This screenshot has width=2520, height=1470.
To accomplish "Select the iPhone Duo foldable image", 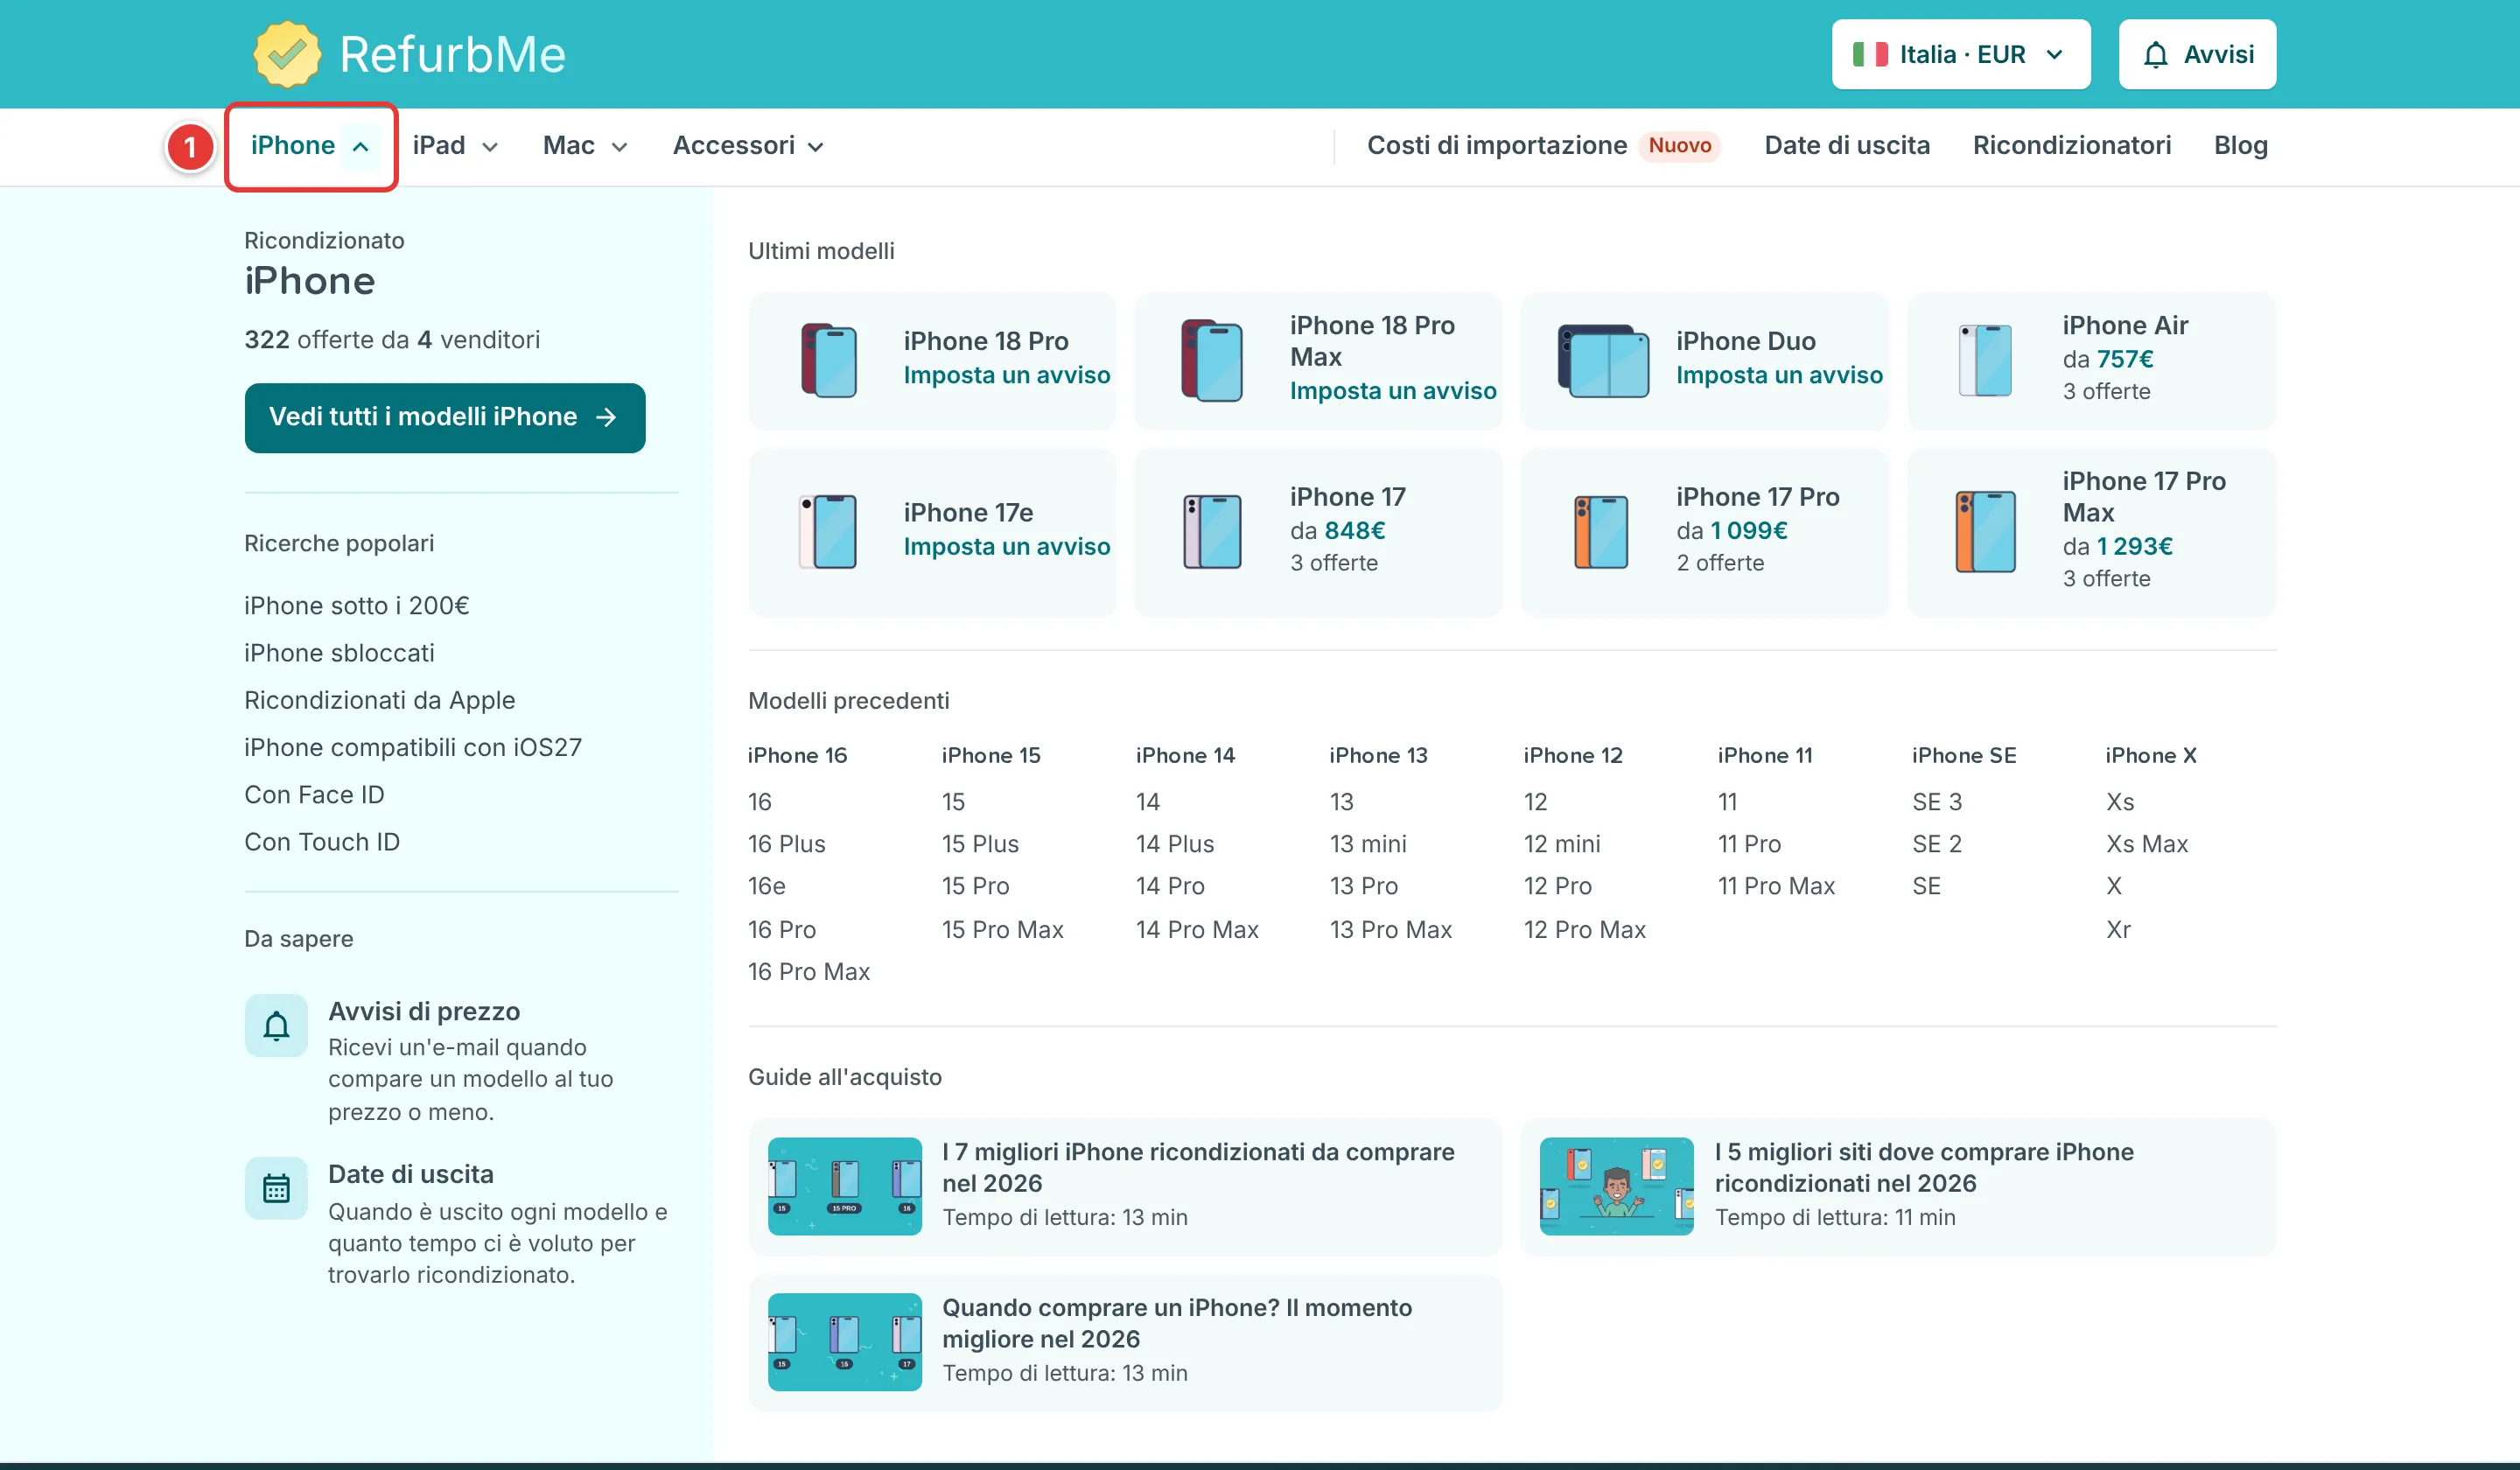I will pos(1604,360).
